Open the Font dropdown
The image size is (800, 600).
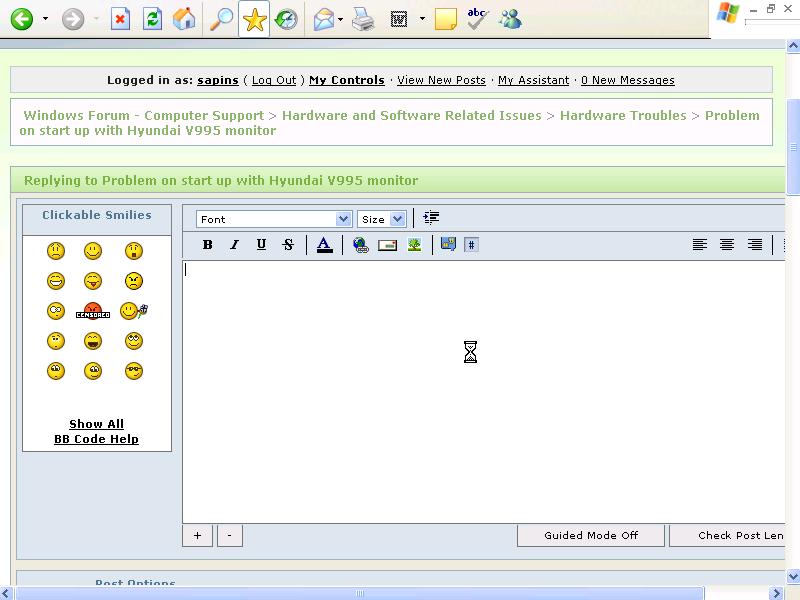click(274, 219)
